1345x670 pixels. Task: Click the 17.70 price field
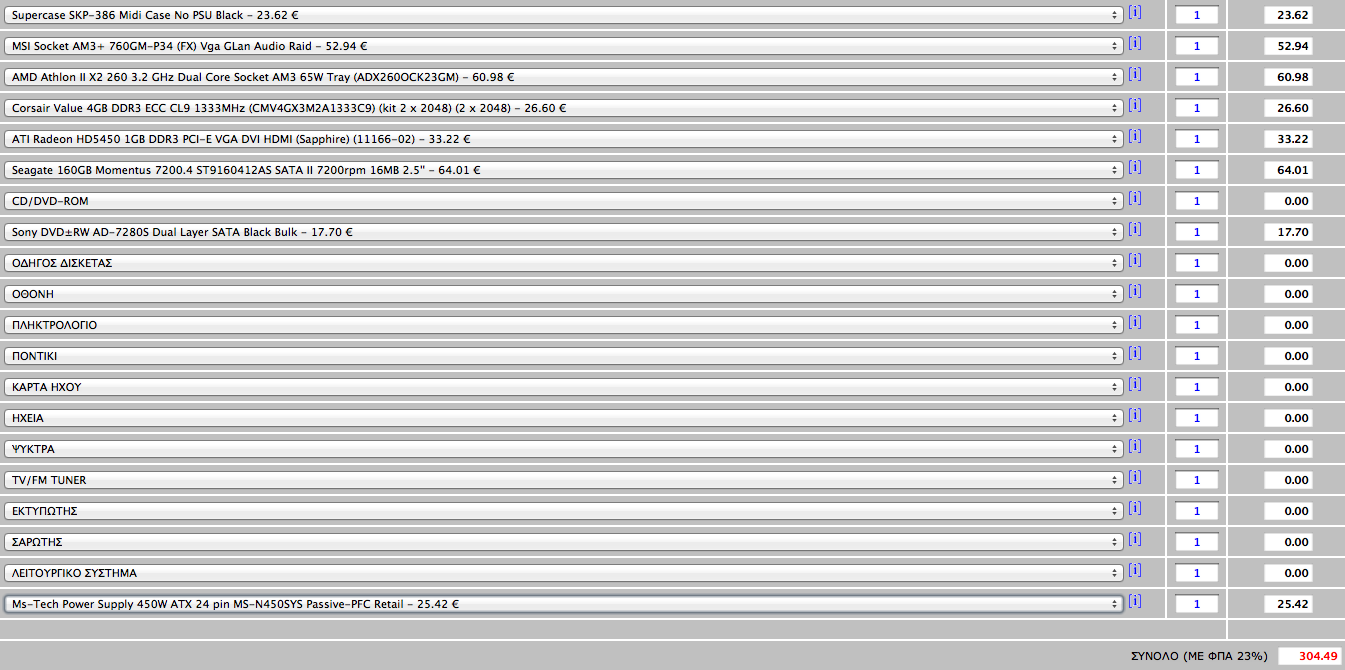click(1288, 232)
